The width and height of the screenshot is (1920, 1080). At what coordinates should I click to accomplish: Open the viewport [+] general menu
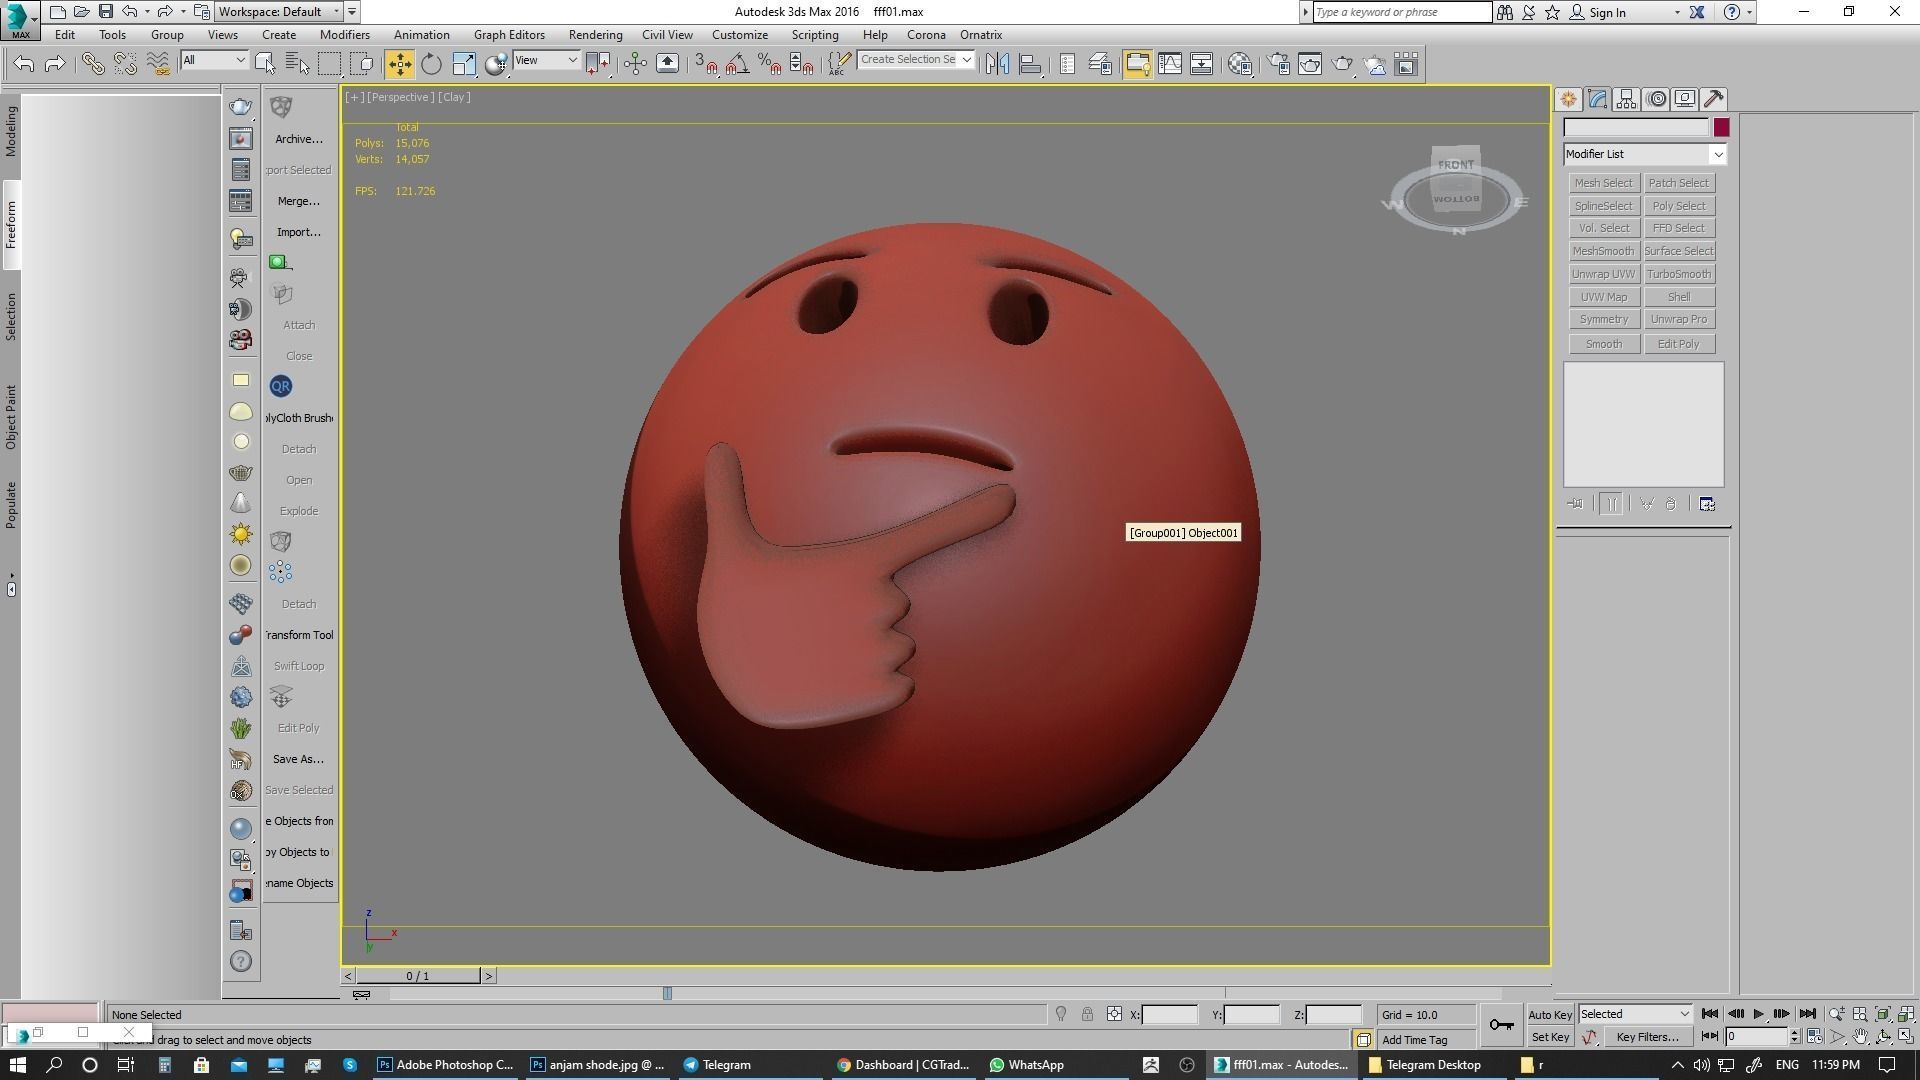(354, 97)
